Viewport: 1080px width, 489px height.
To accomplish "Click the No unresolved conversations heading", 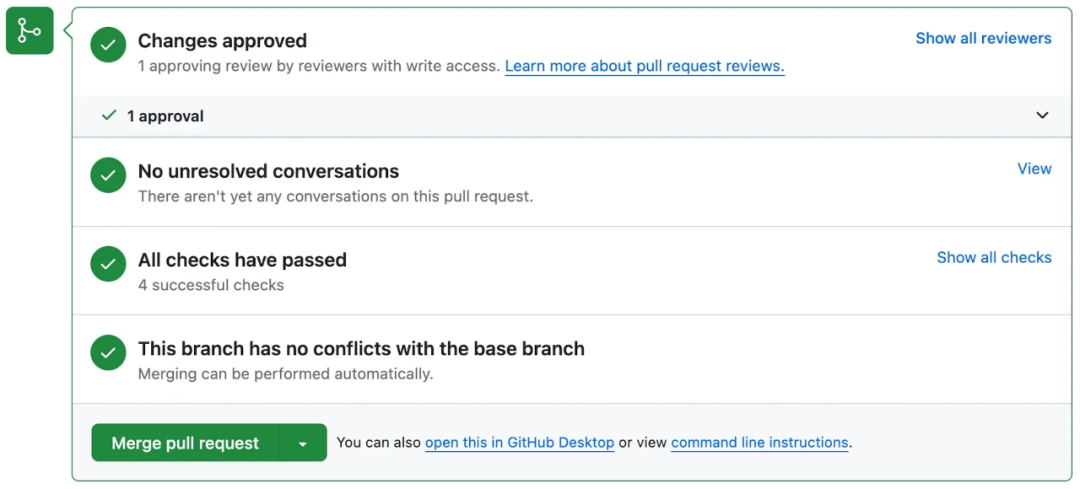I will click(268, 171).
